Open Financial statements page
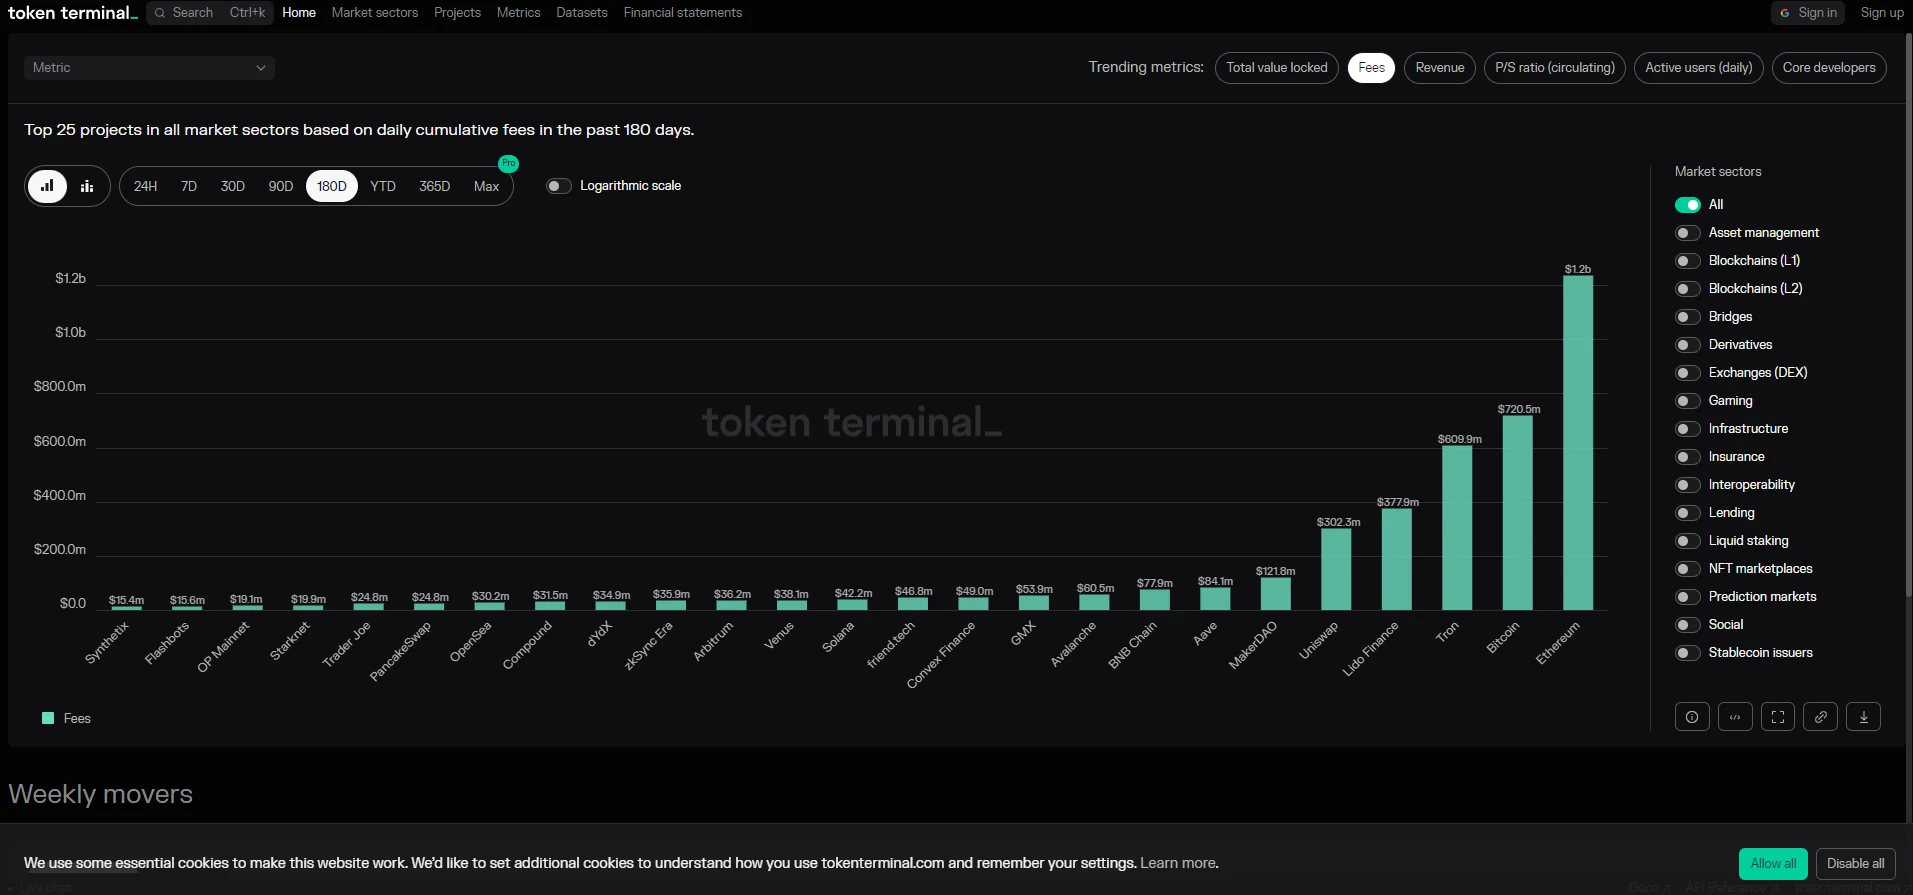The width and height of the screenshot is (1913, 895). tap(683, 13)
